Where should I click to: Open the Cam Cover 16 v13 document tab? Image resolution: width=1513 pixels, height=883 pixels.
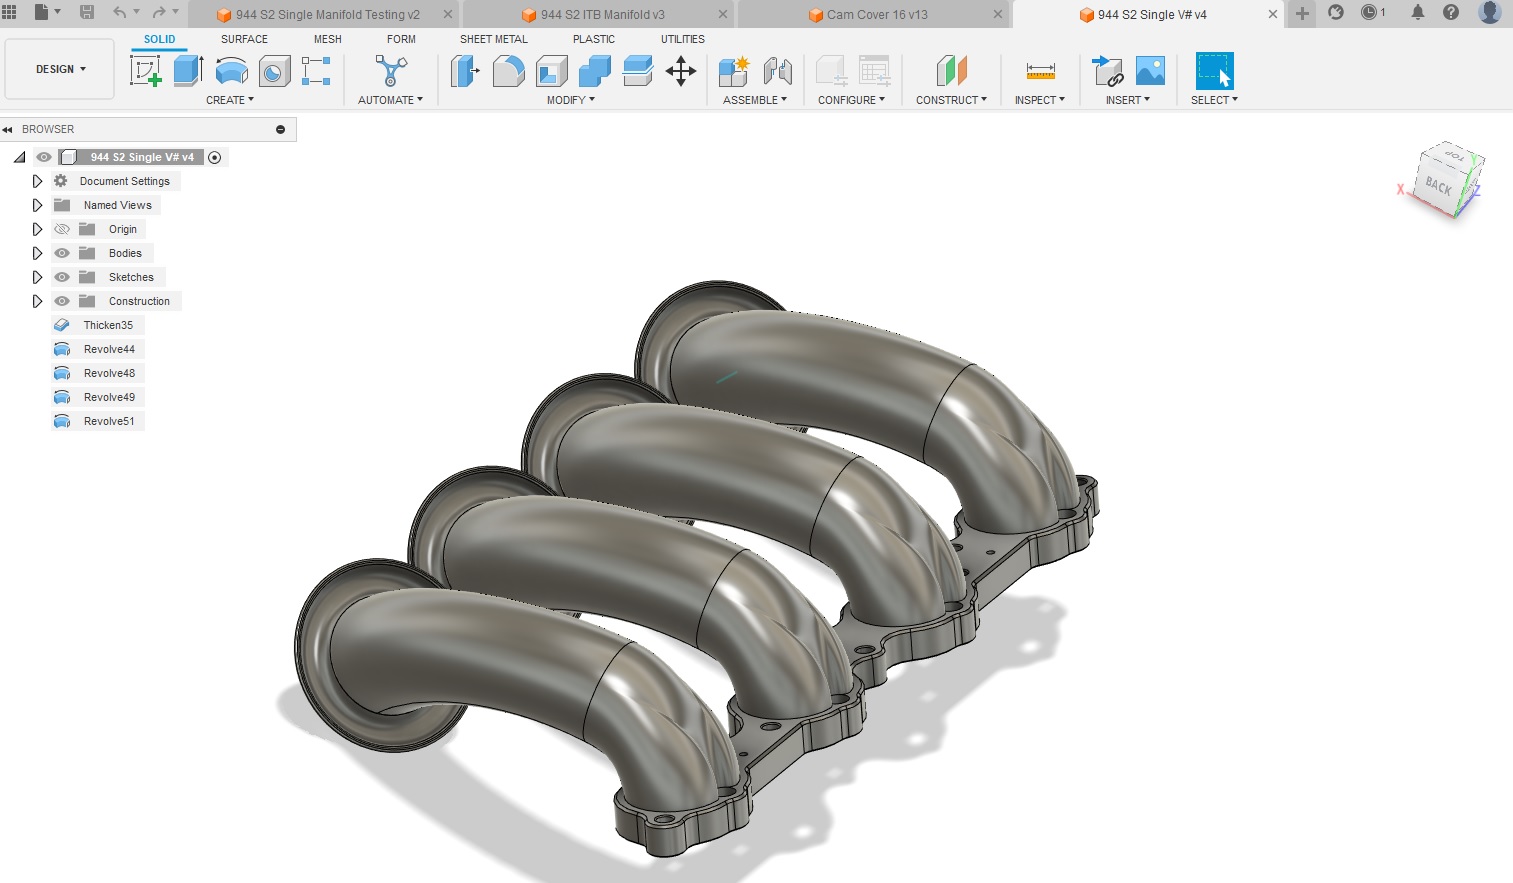tap(875, 14)
